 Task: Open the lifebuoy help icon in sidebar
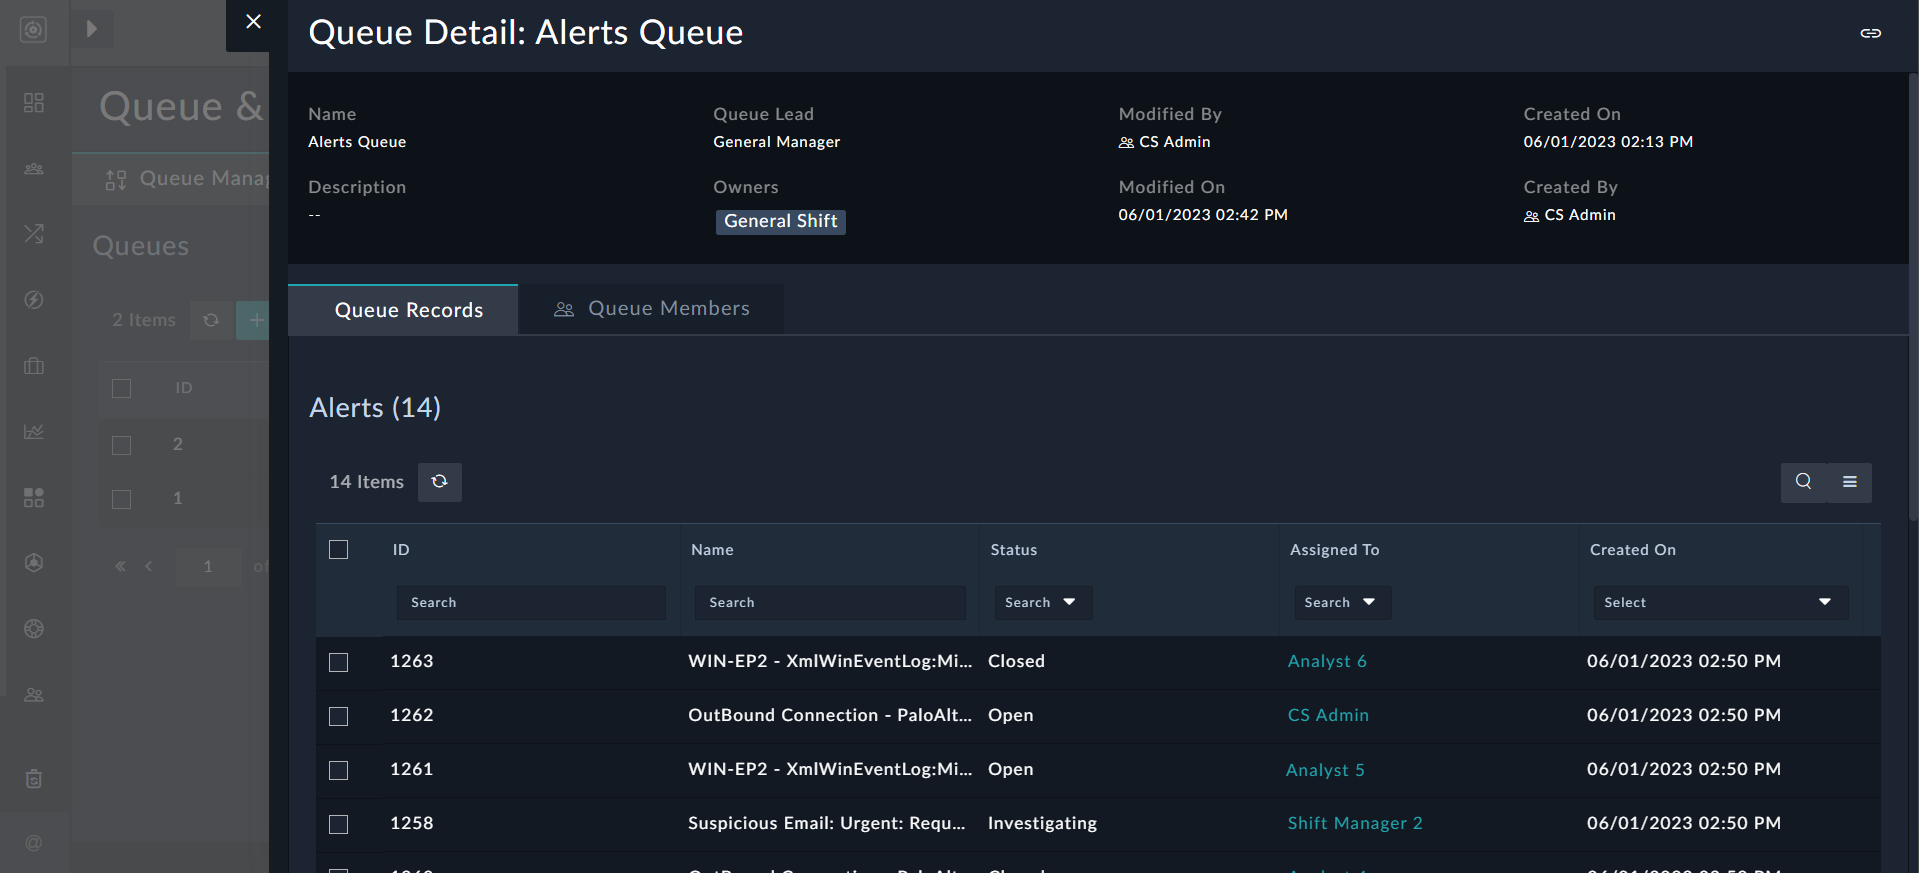point(34,629)
